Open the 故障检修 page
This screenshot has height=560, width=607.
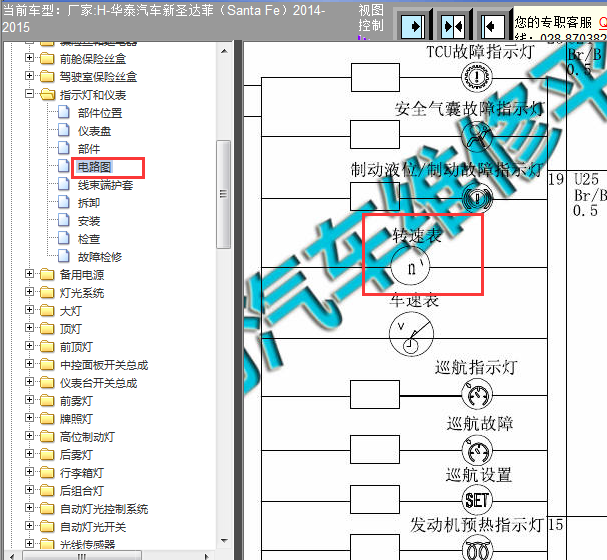tap(100, 257)
